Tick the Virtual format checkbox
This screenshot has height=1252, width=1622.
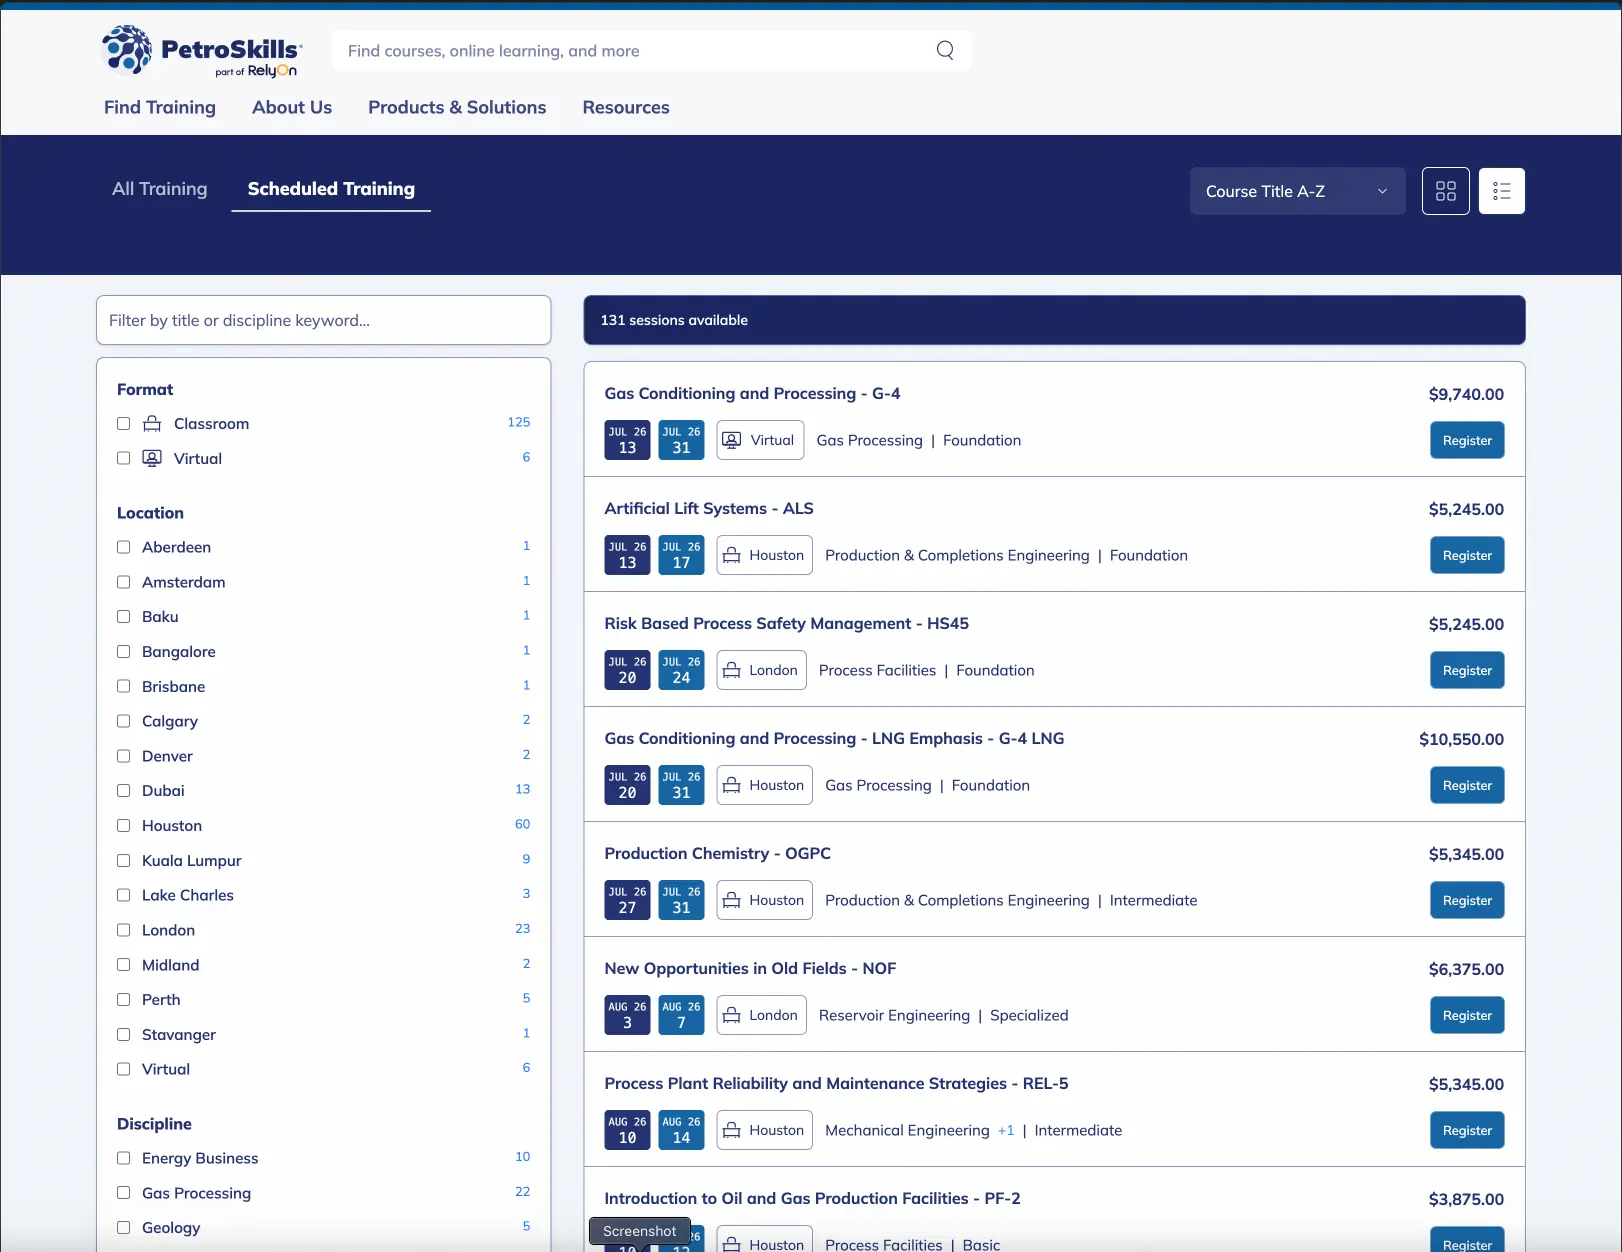click(x=124, y=458)
